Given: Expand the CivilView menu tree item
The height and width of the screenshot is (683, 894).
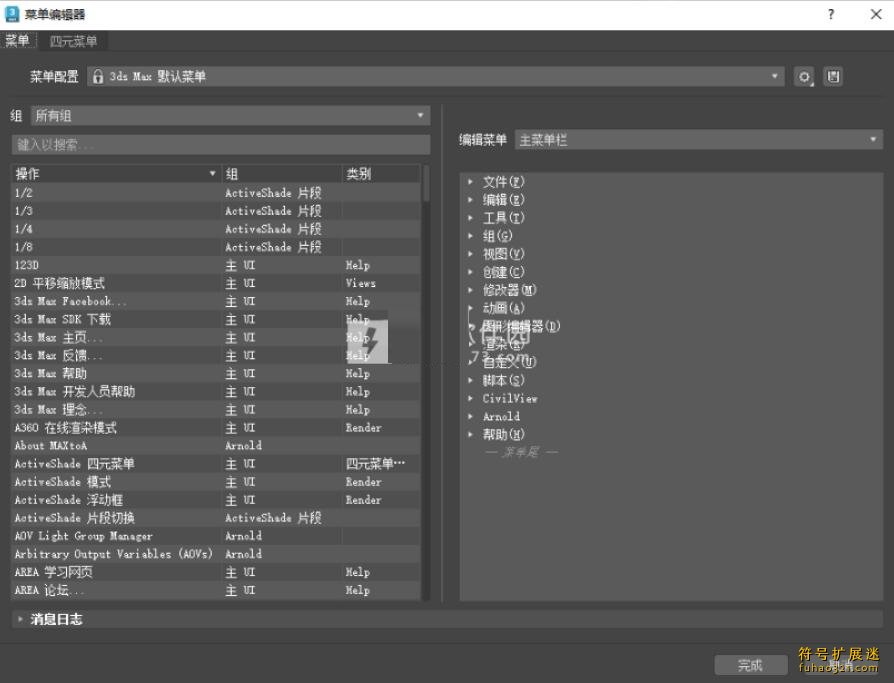Looking at the screenshot, I should click(470, 398).
